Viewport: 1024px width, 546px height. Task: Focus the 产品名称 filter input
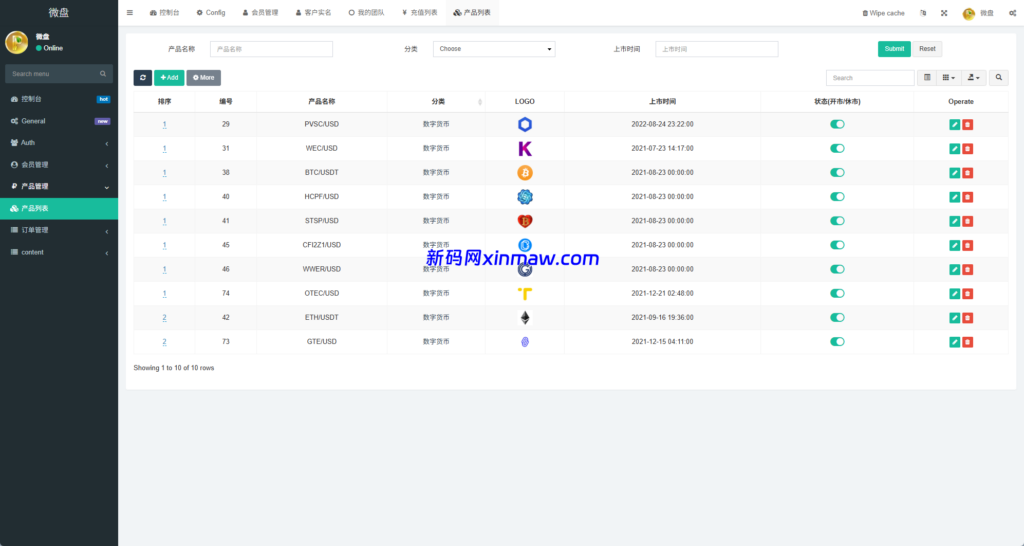click(x=271, y=49)
